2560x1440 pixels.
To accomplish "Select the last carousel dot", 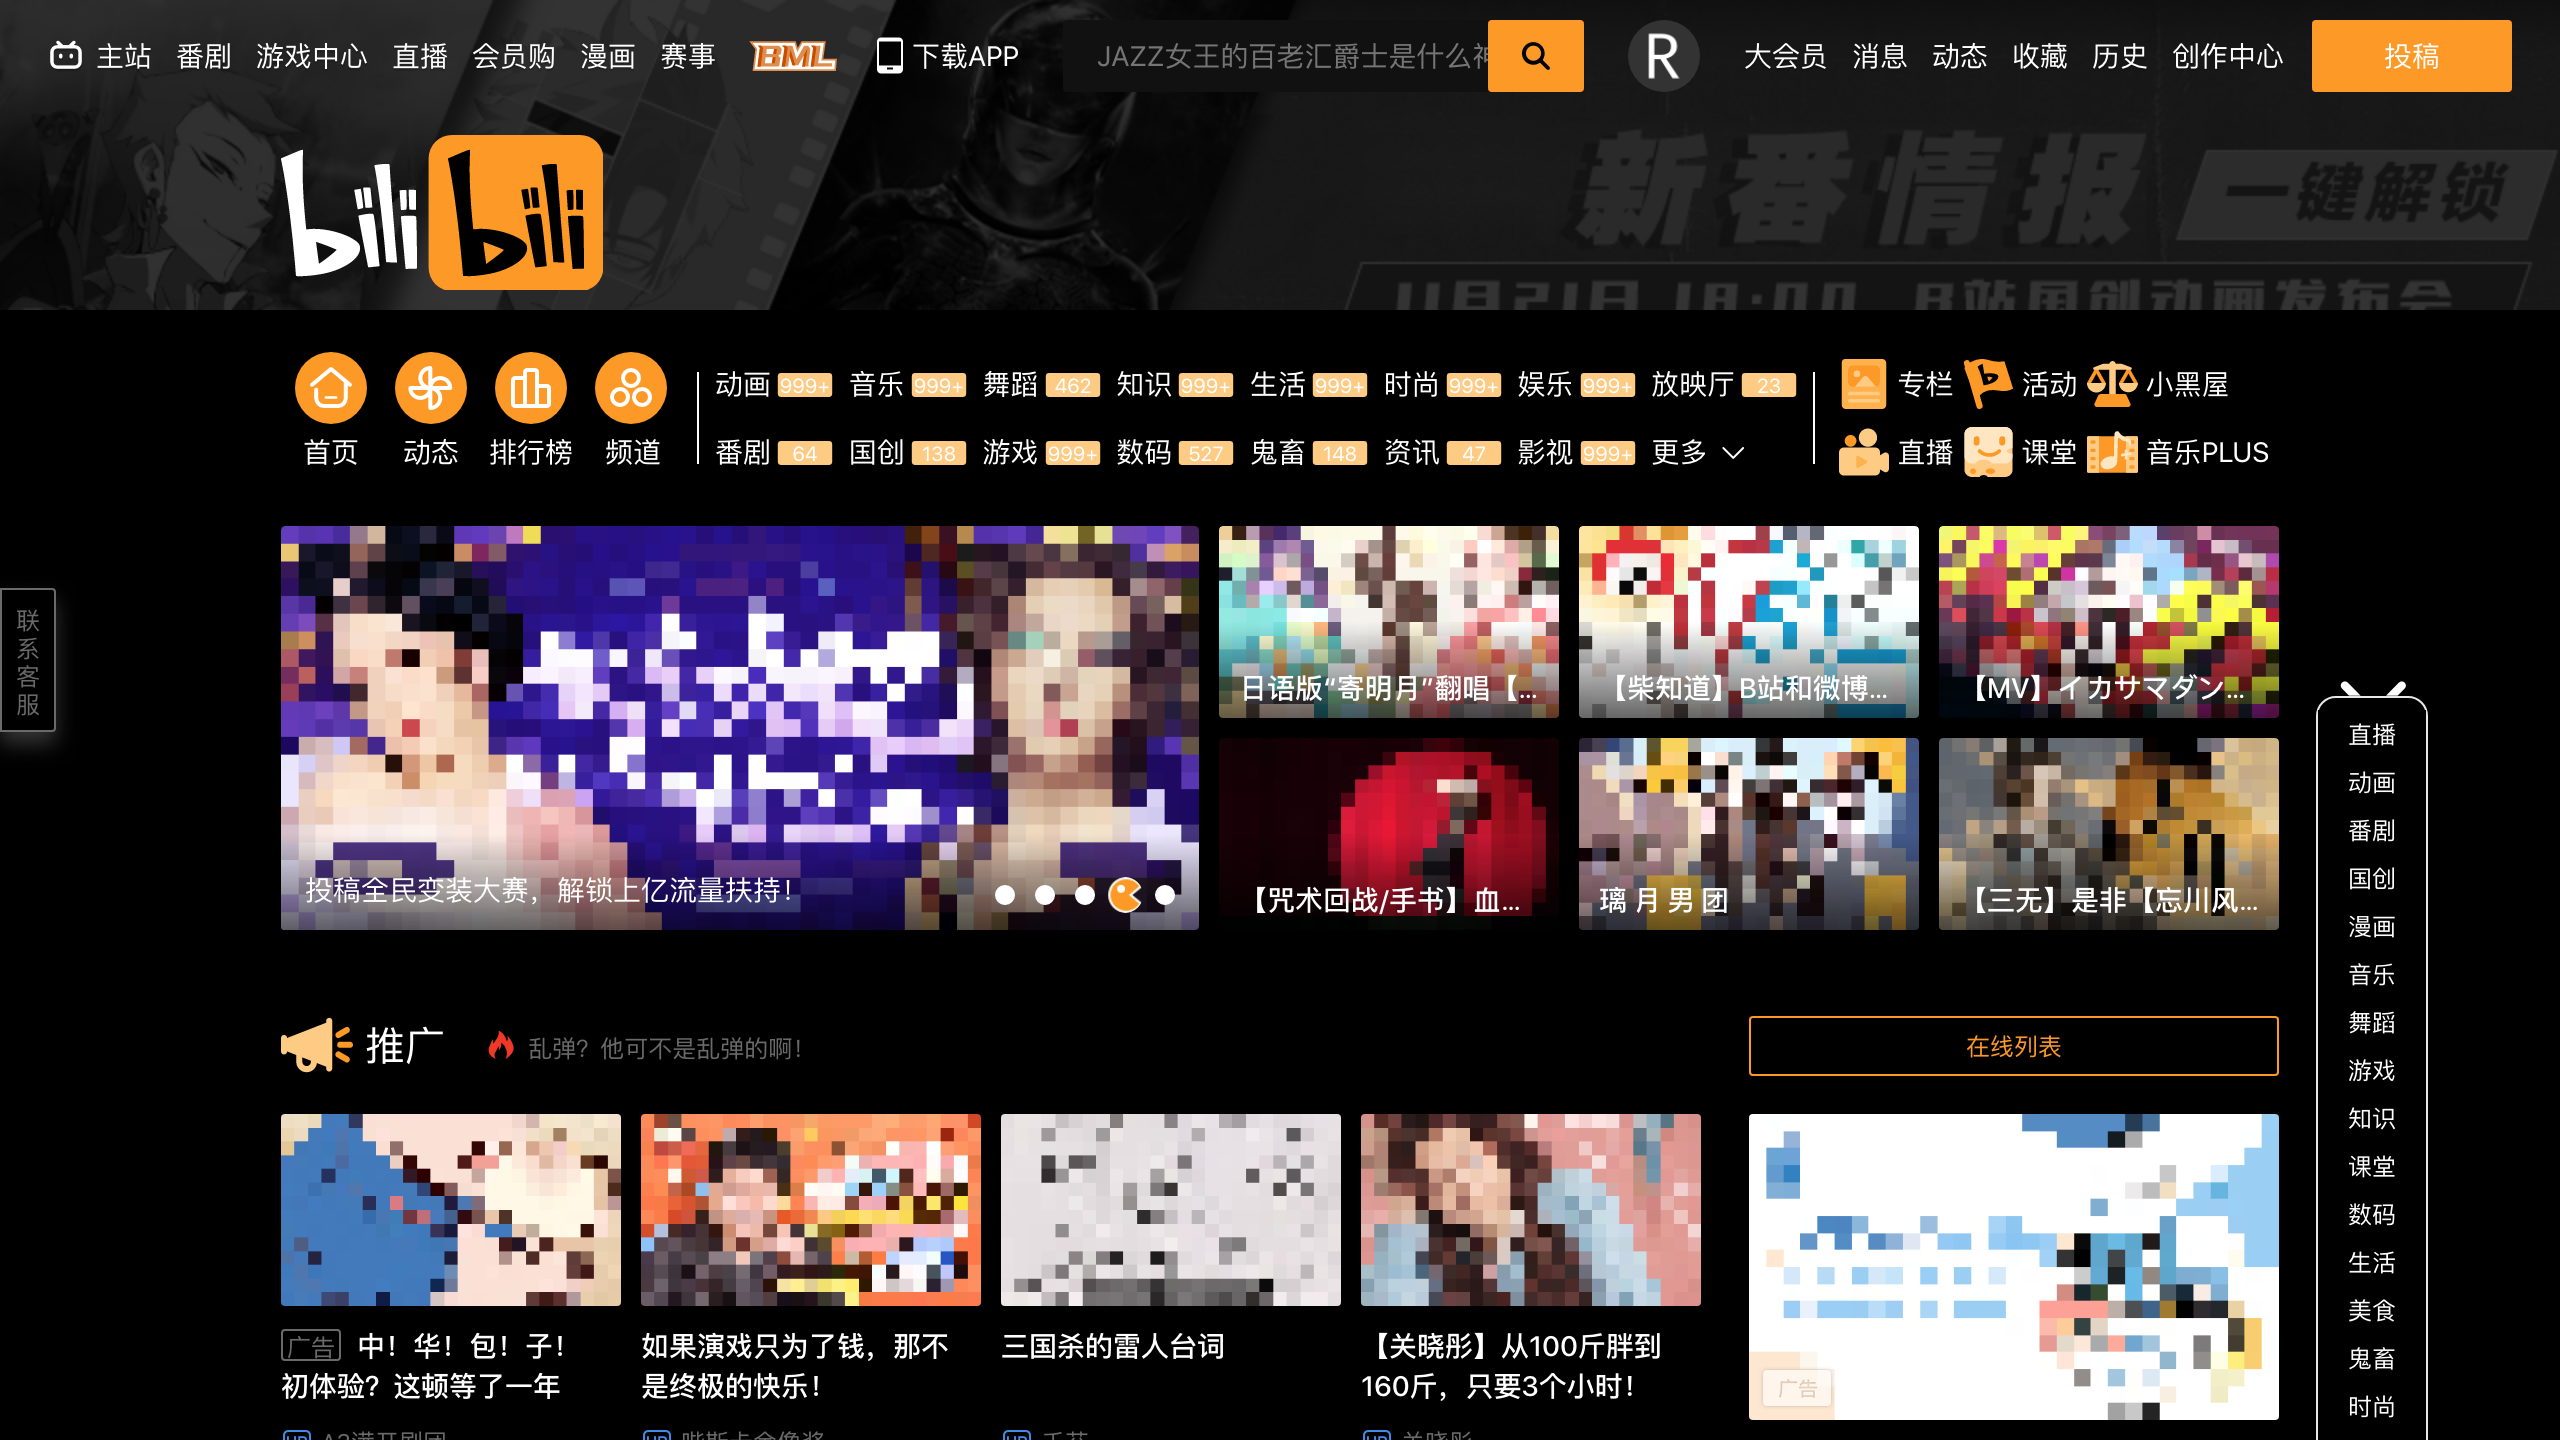I will pyautogui.click(x=1165, y=895).
